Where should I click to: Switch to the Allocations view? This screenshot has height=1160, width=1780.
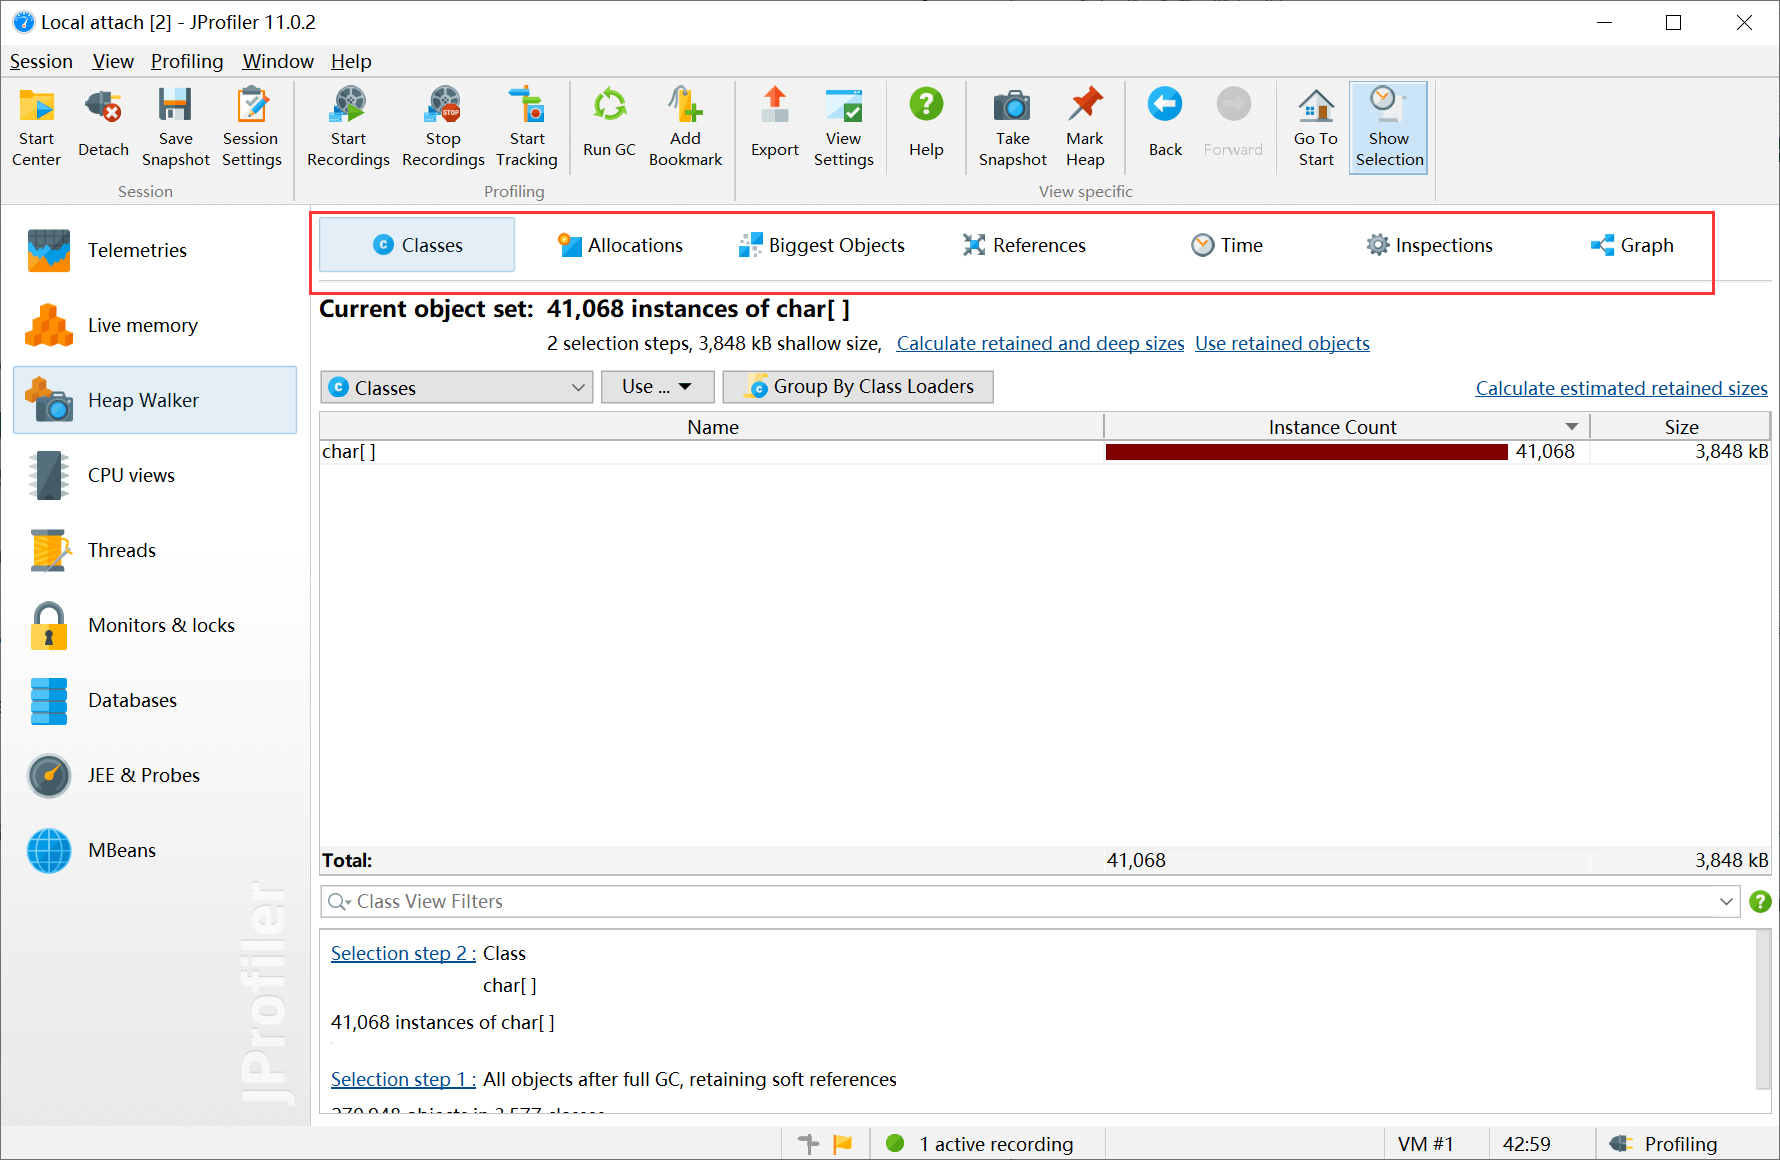tap(620, 245)
